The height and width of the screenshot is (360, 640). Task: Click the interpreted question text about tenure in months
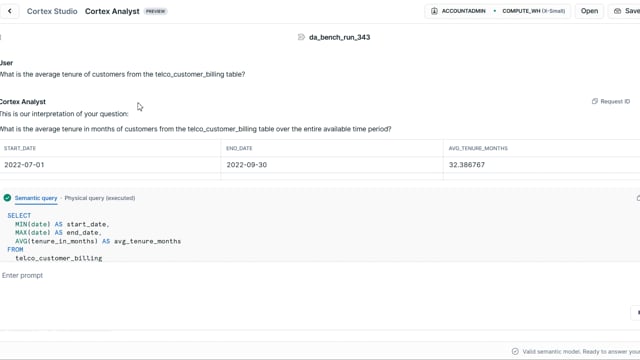pyautogui.click(x=196, y=129)
